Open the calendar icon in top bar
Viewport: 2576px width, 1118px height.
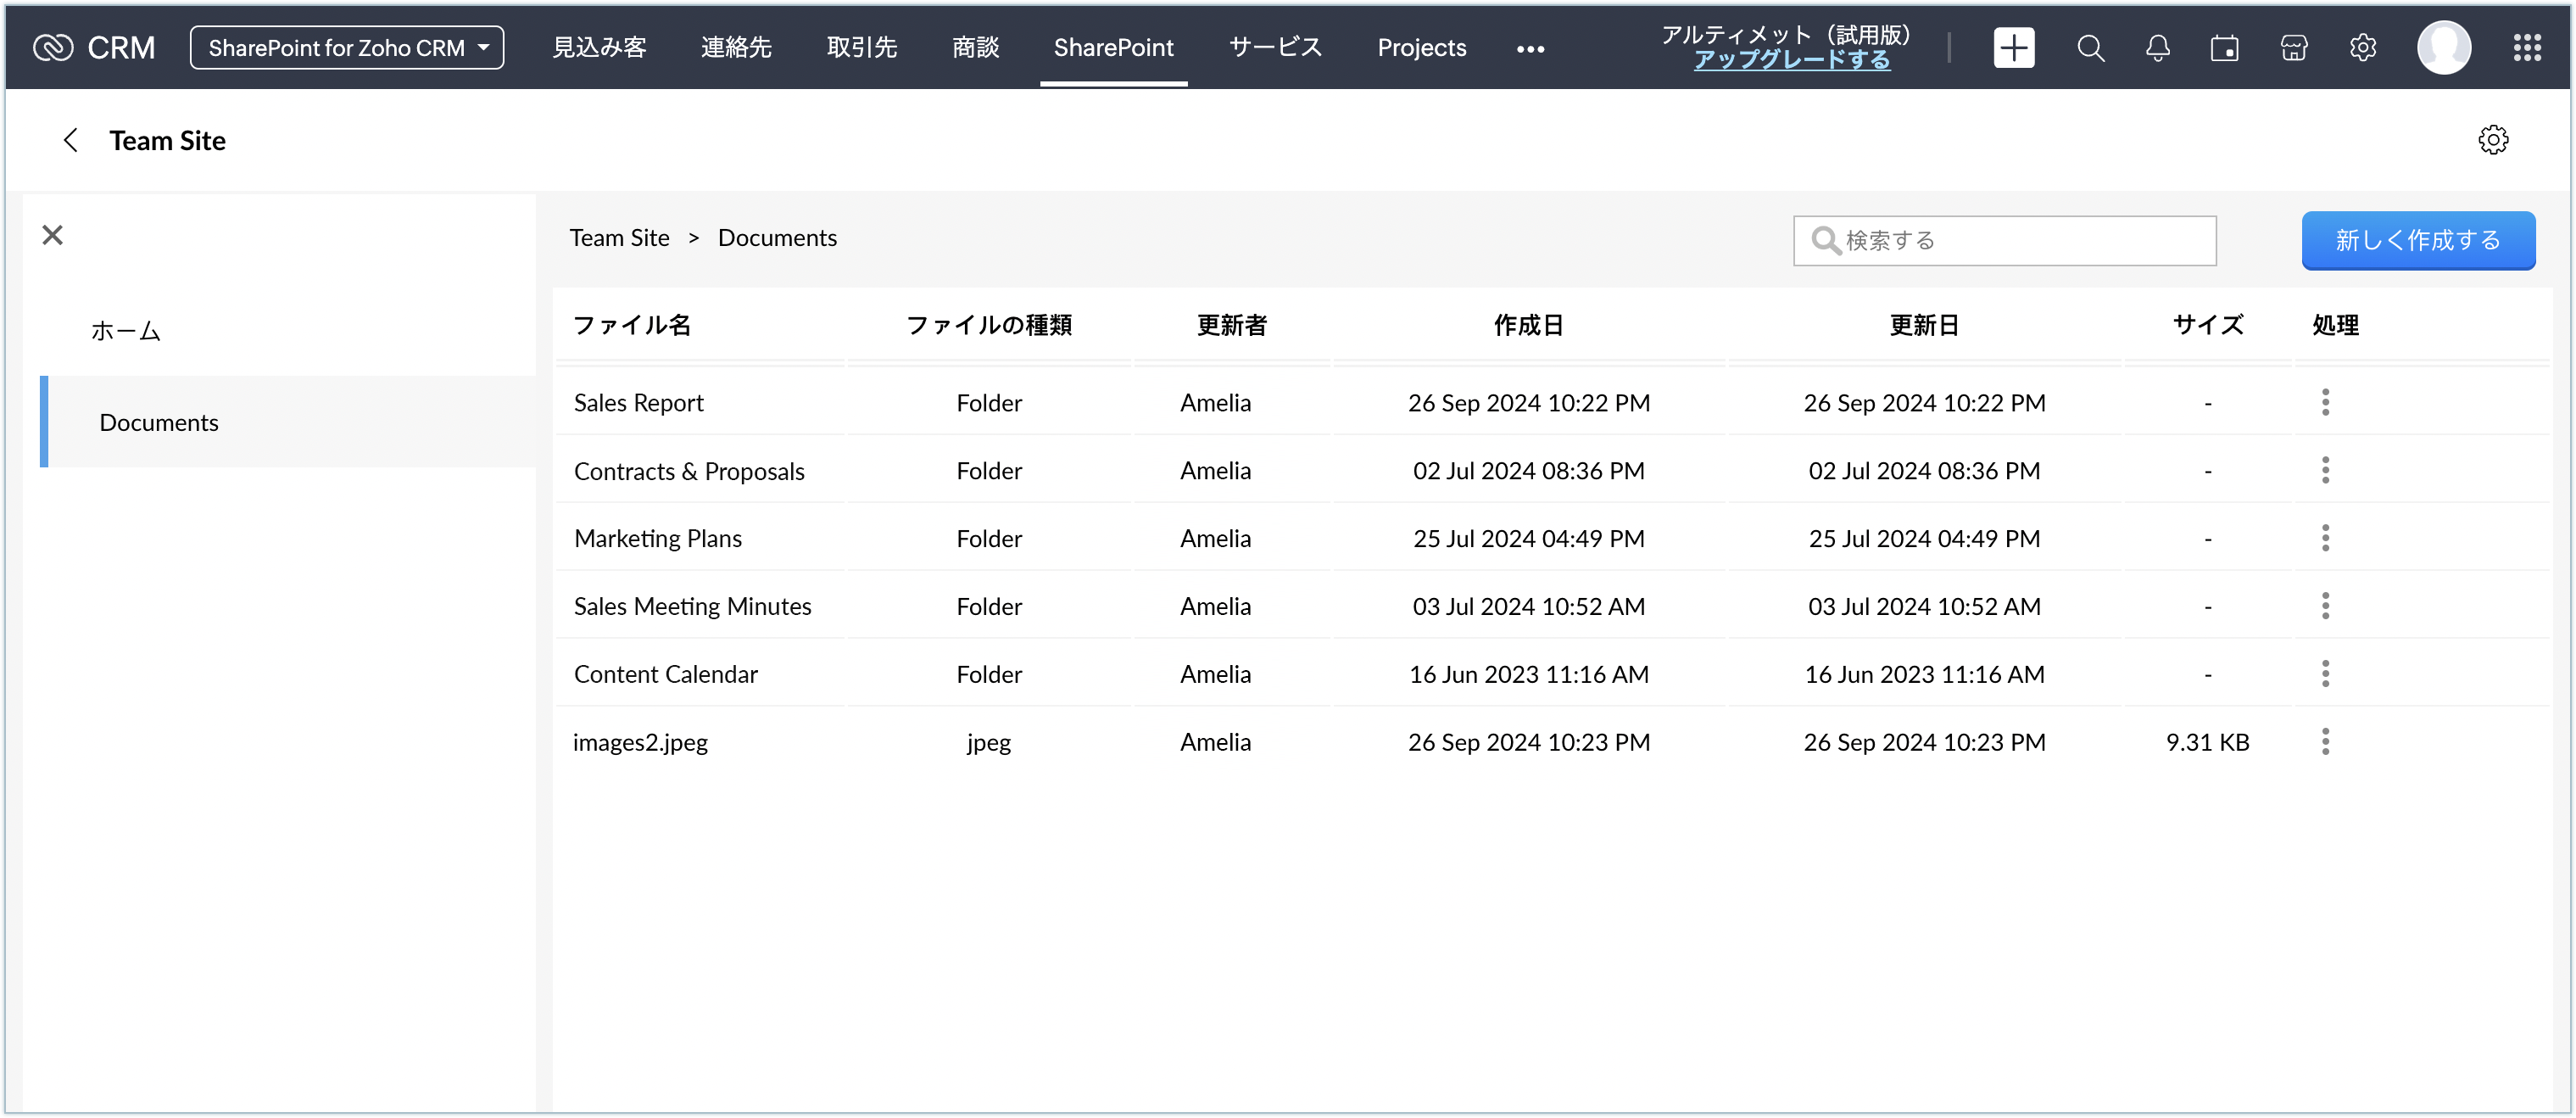(x=2225, y=48)
